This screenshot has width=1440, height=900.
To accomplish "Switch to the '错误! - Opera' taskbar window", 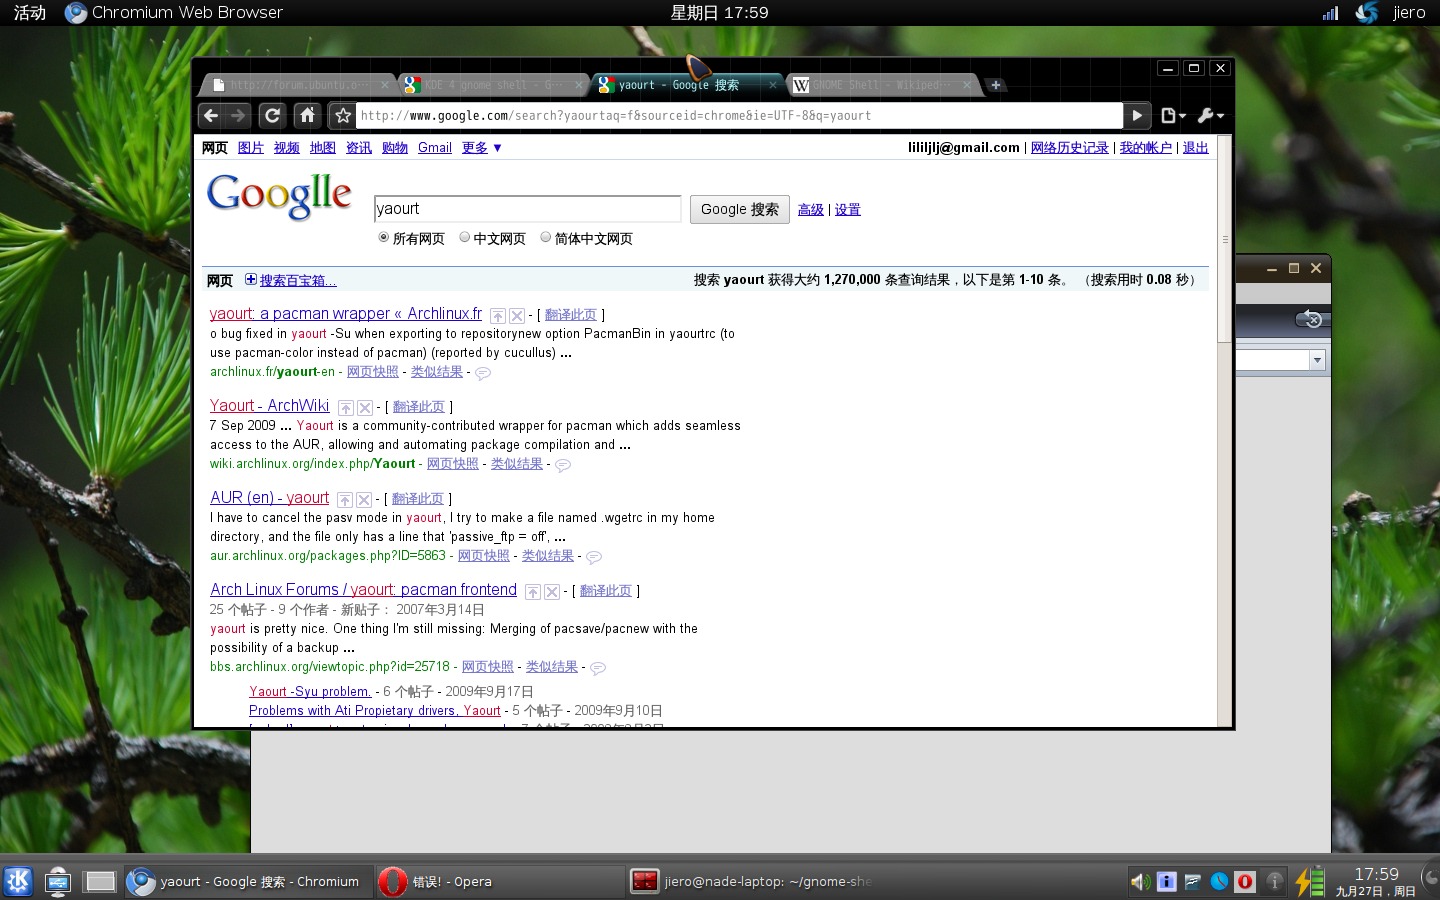I will [501, 881].
